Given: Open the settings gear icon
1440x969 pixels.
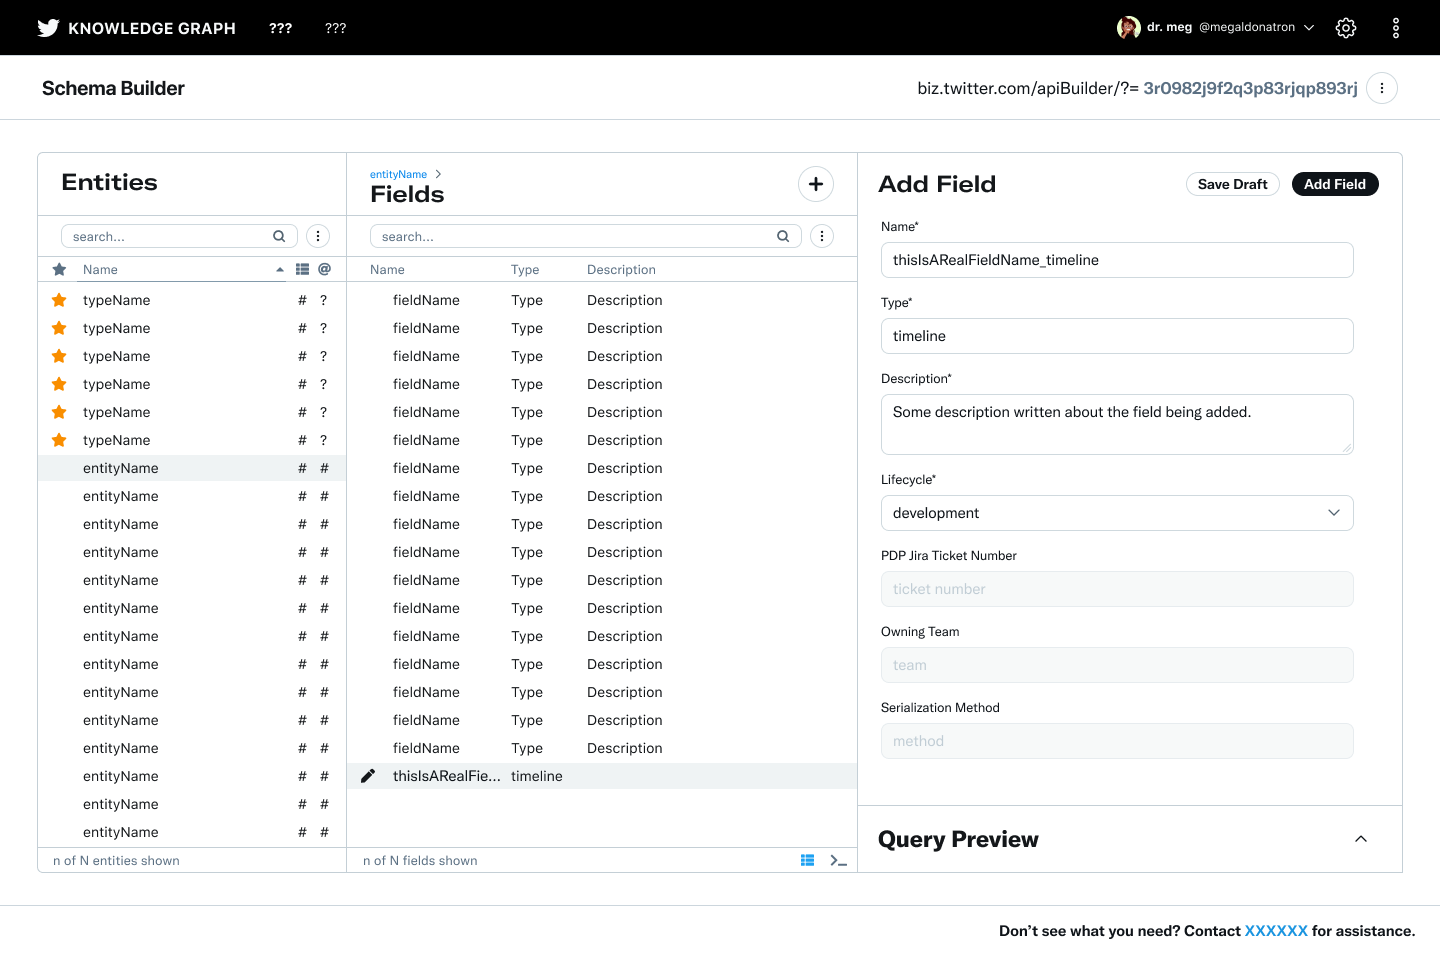Looking at the screenshot, I should [1346, 28].
